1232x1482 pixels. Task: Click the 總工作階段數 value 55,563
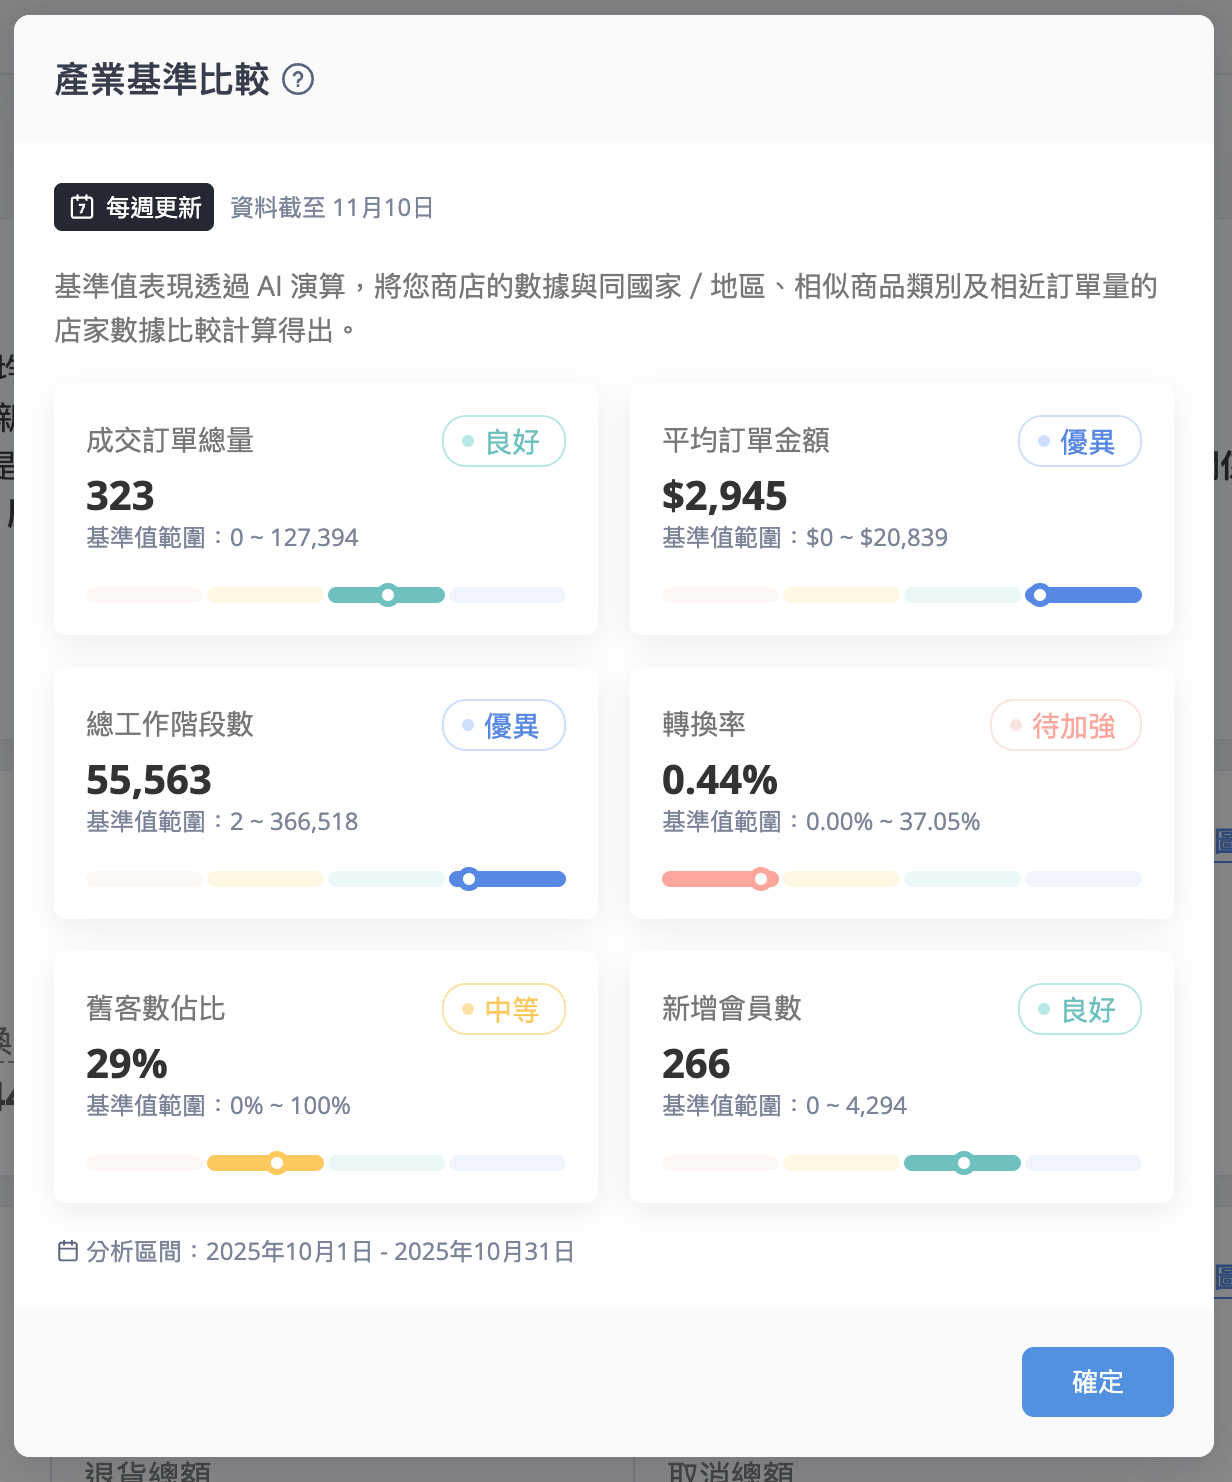pos(149,780)
